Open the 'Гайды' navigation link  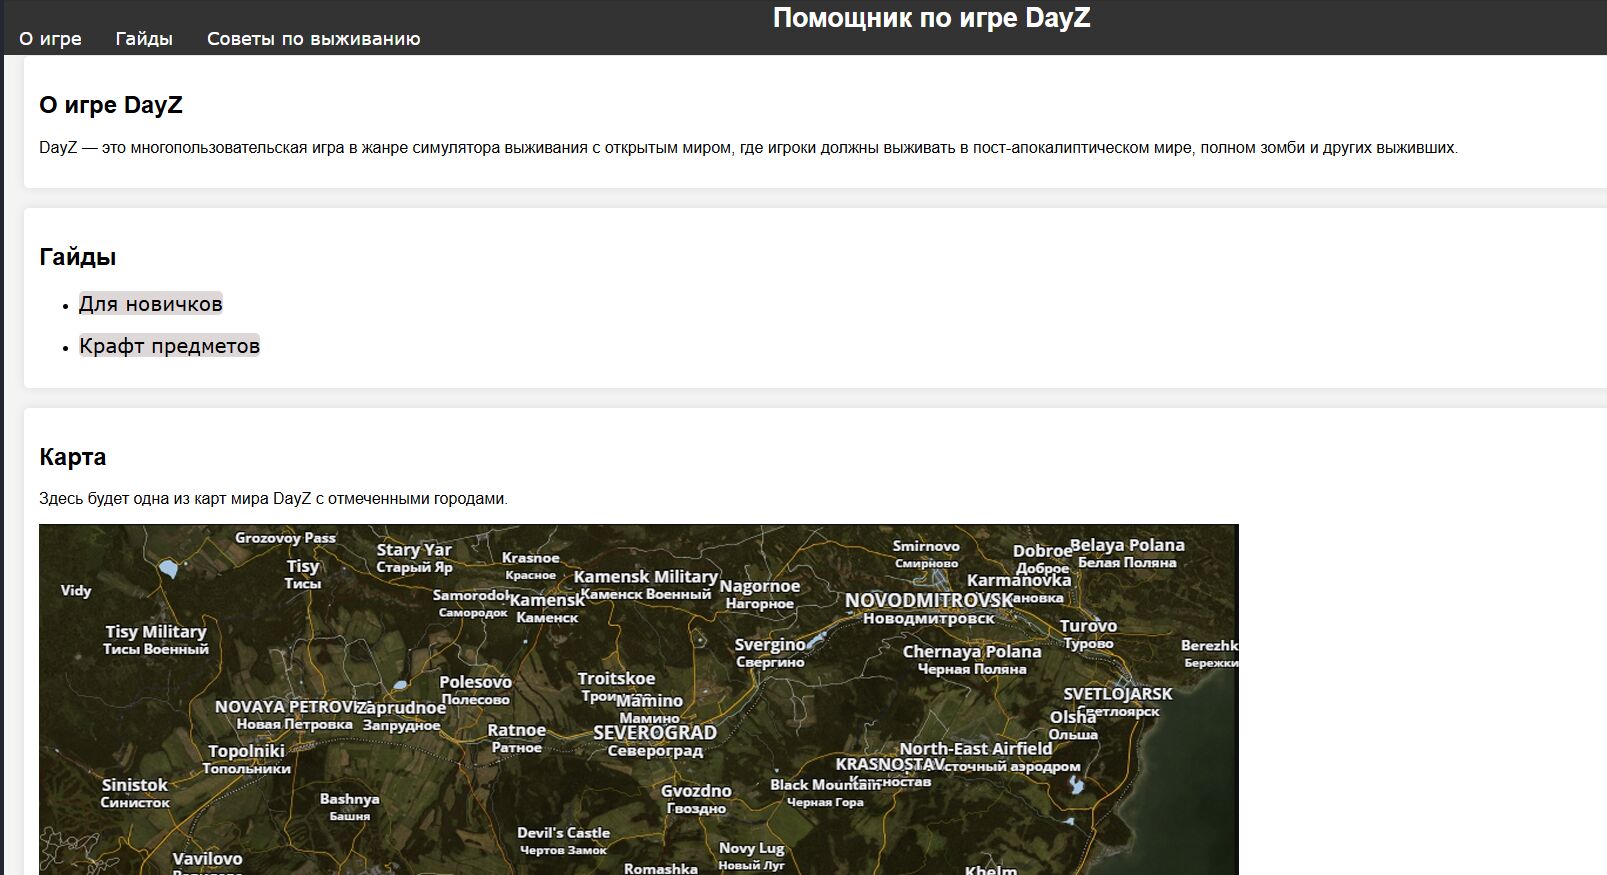pos(144,39)
